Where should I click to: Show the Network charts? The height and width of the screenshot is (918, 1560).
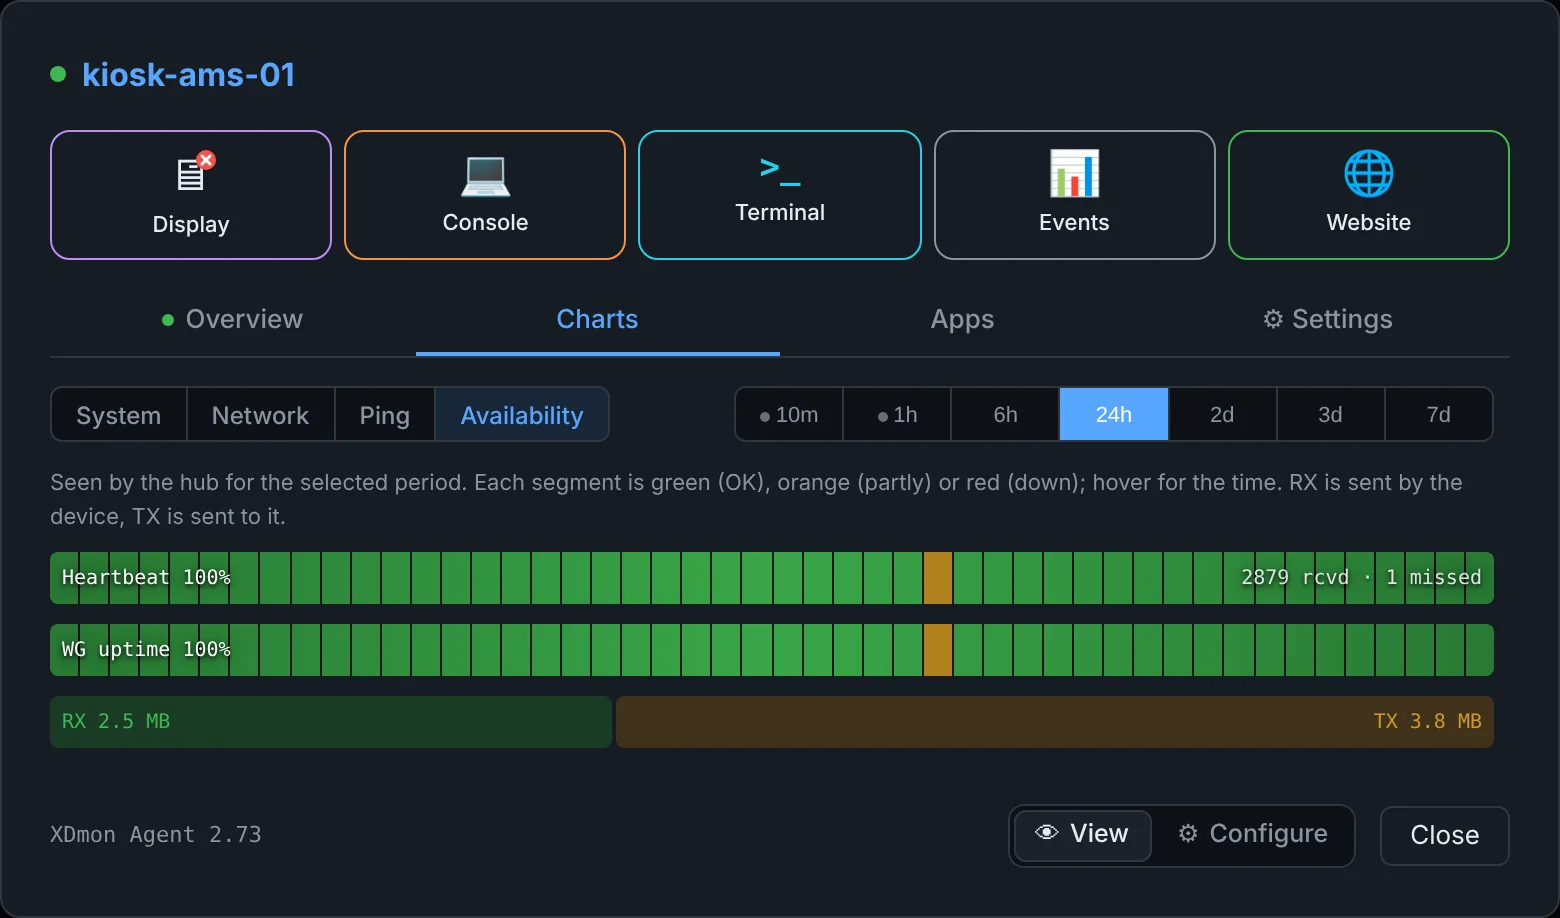coord(260,415)
